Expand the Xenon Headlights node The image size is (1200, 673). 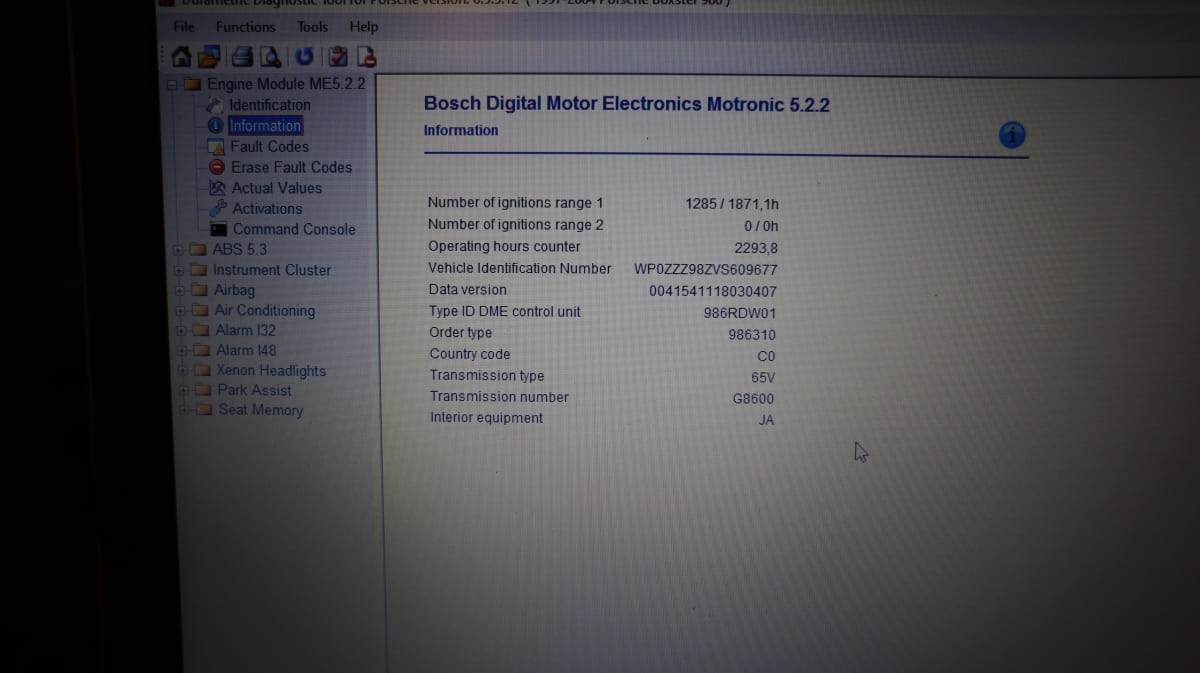pyautogui.click(x=183, y=371)
